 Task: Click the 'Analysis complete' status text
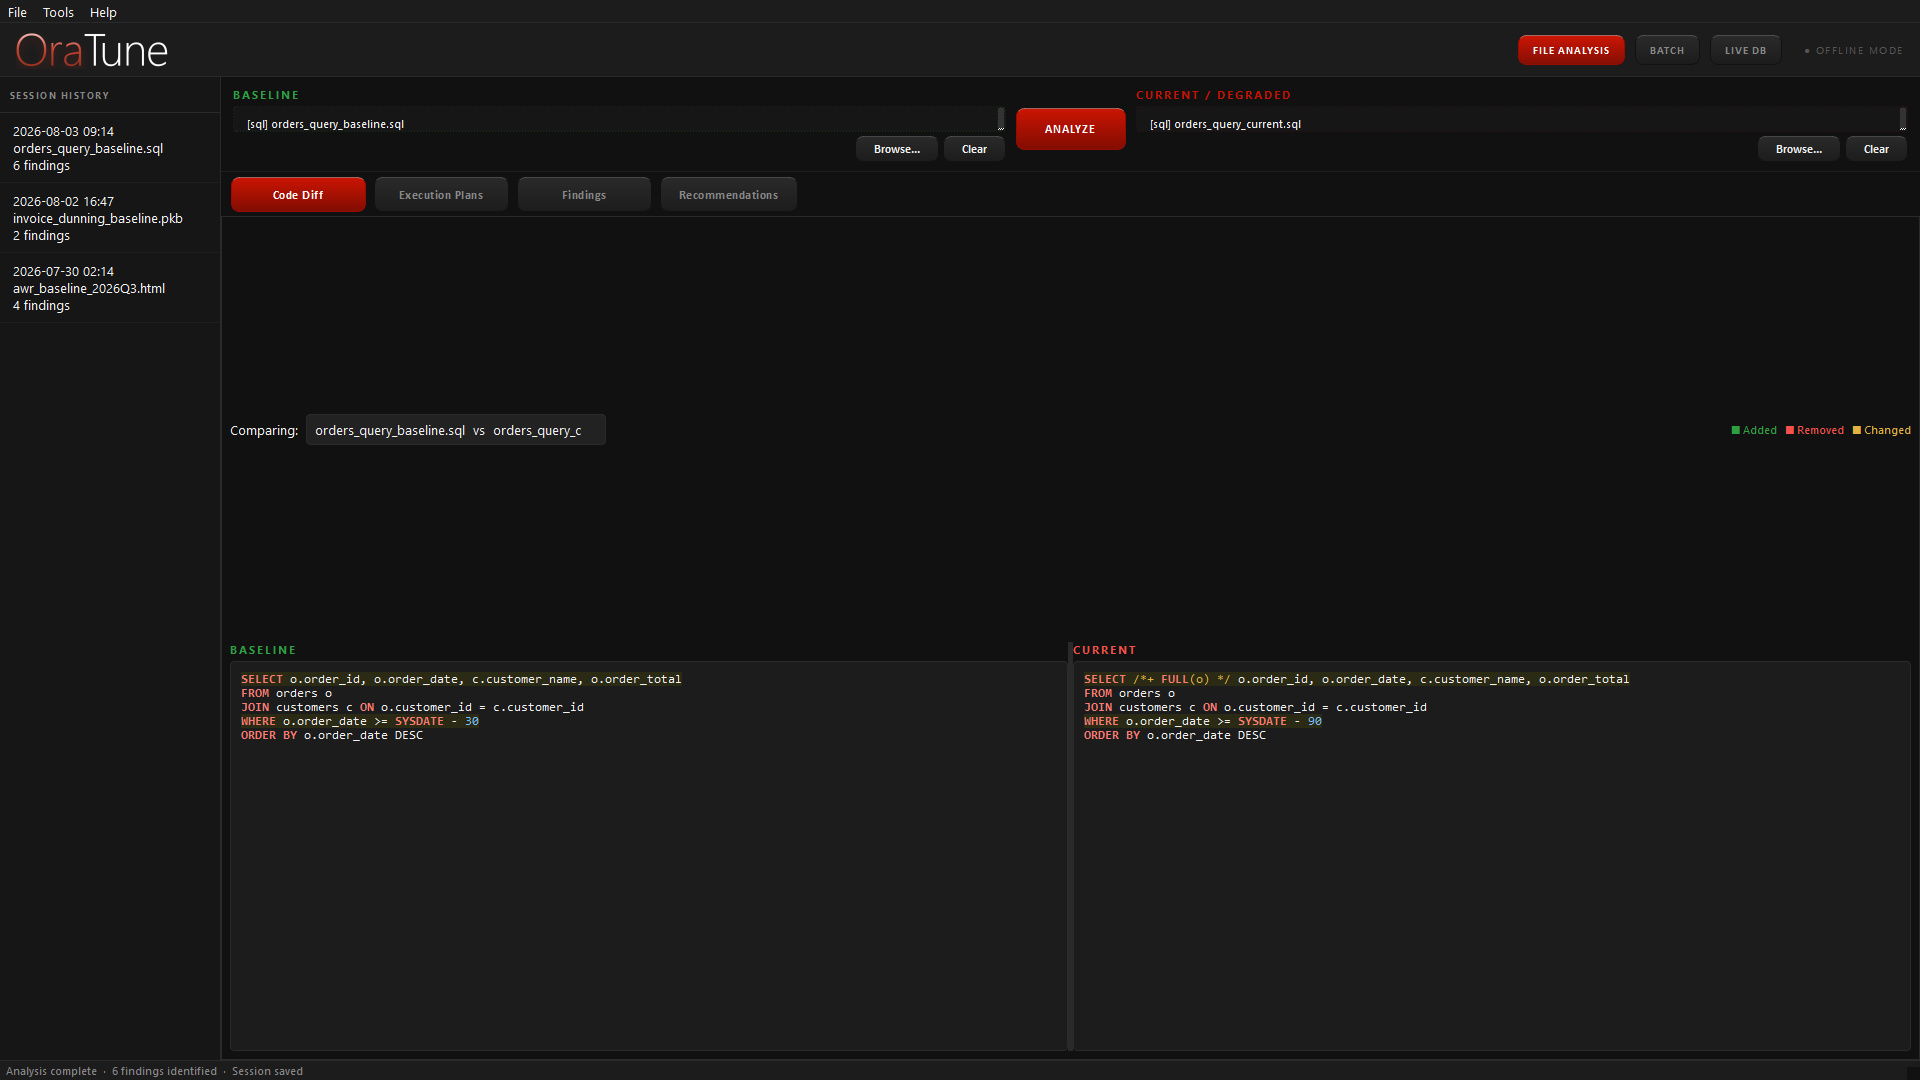[51, 1071]
